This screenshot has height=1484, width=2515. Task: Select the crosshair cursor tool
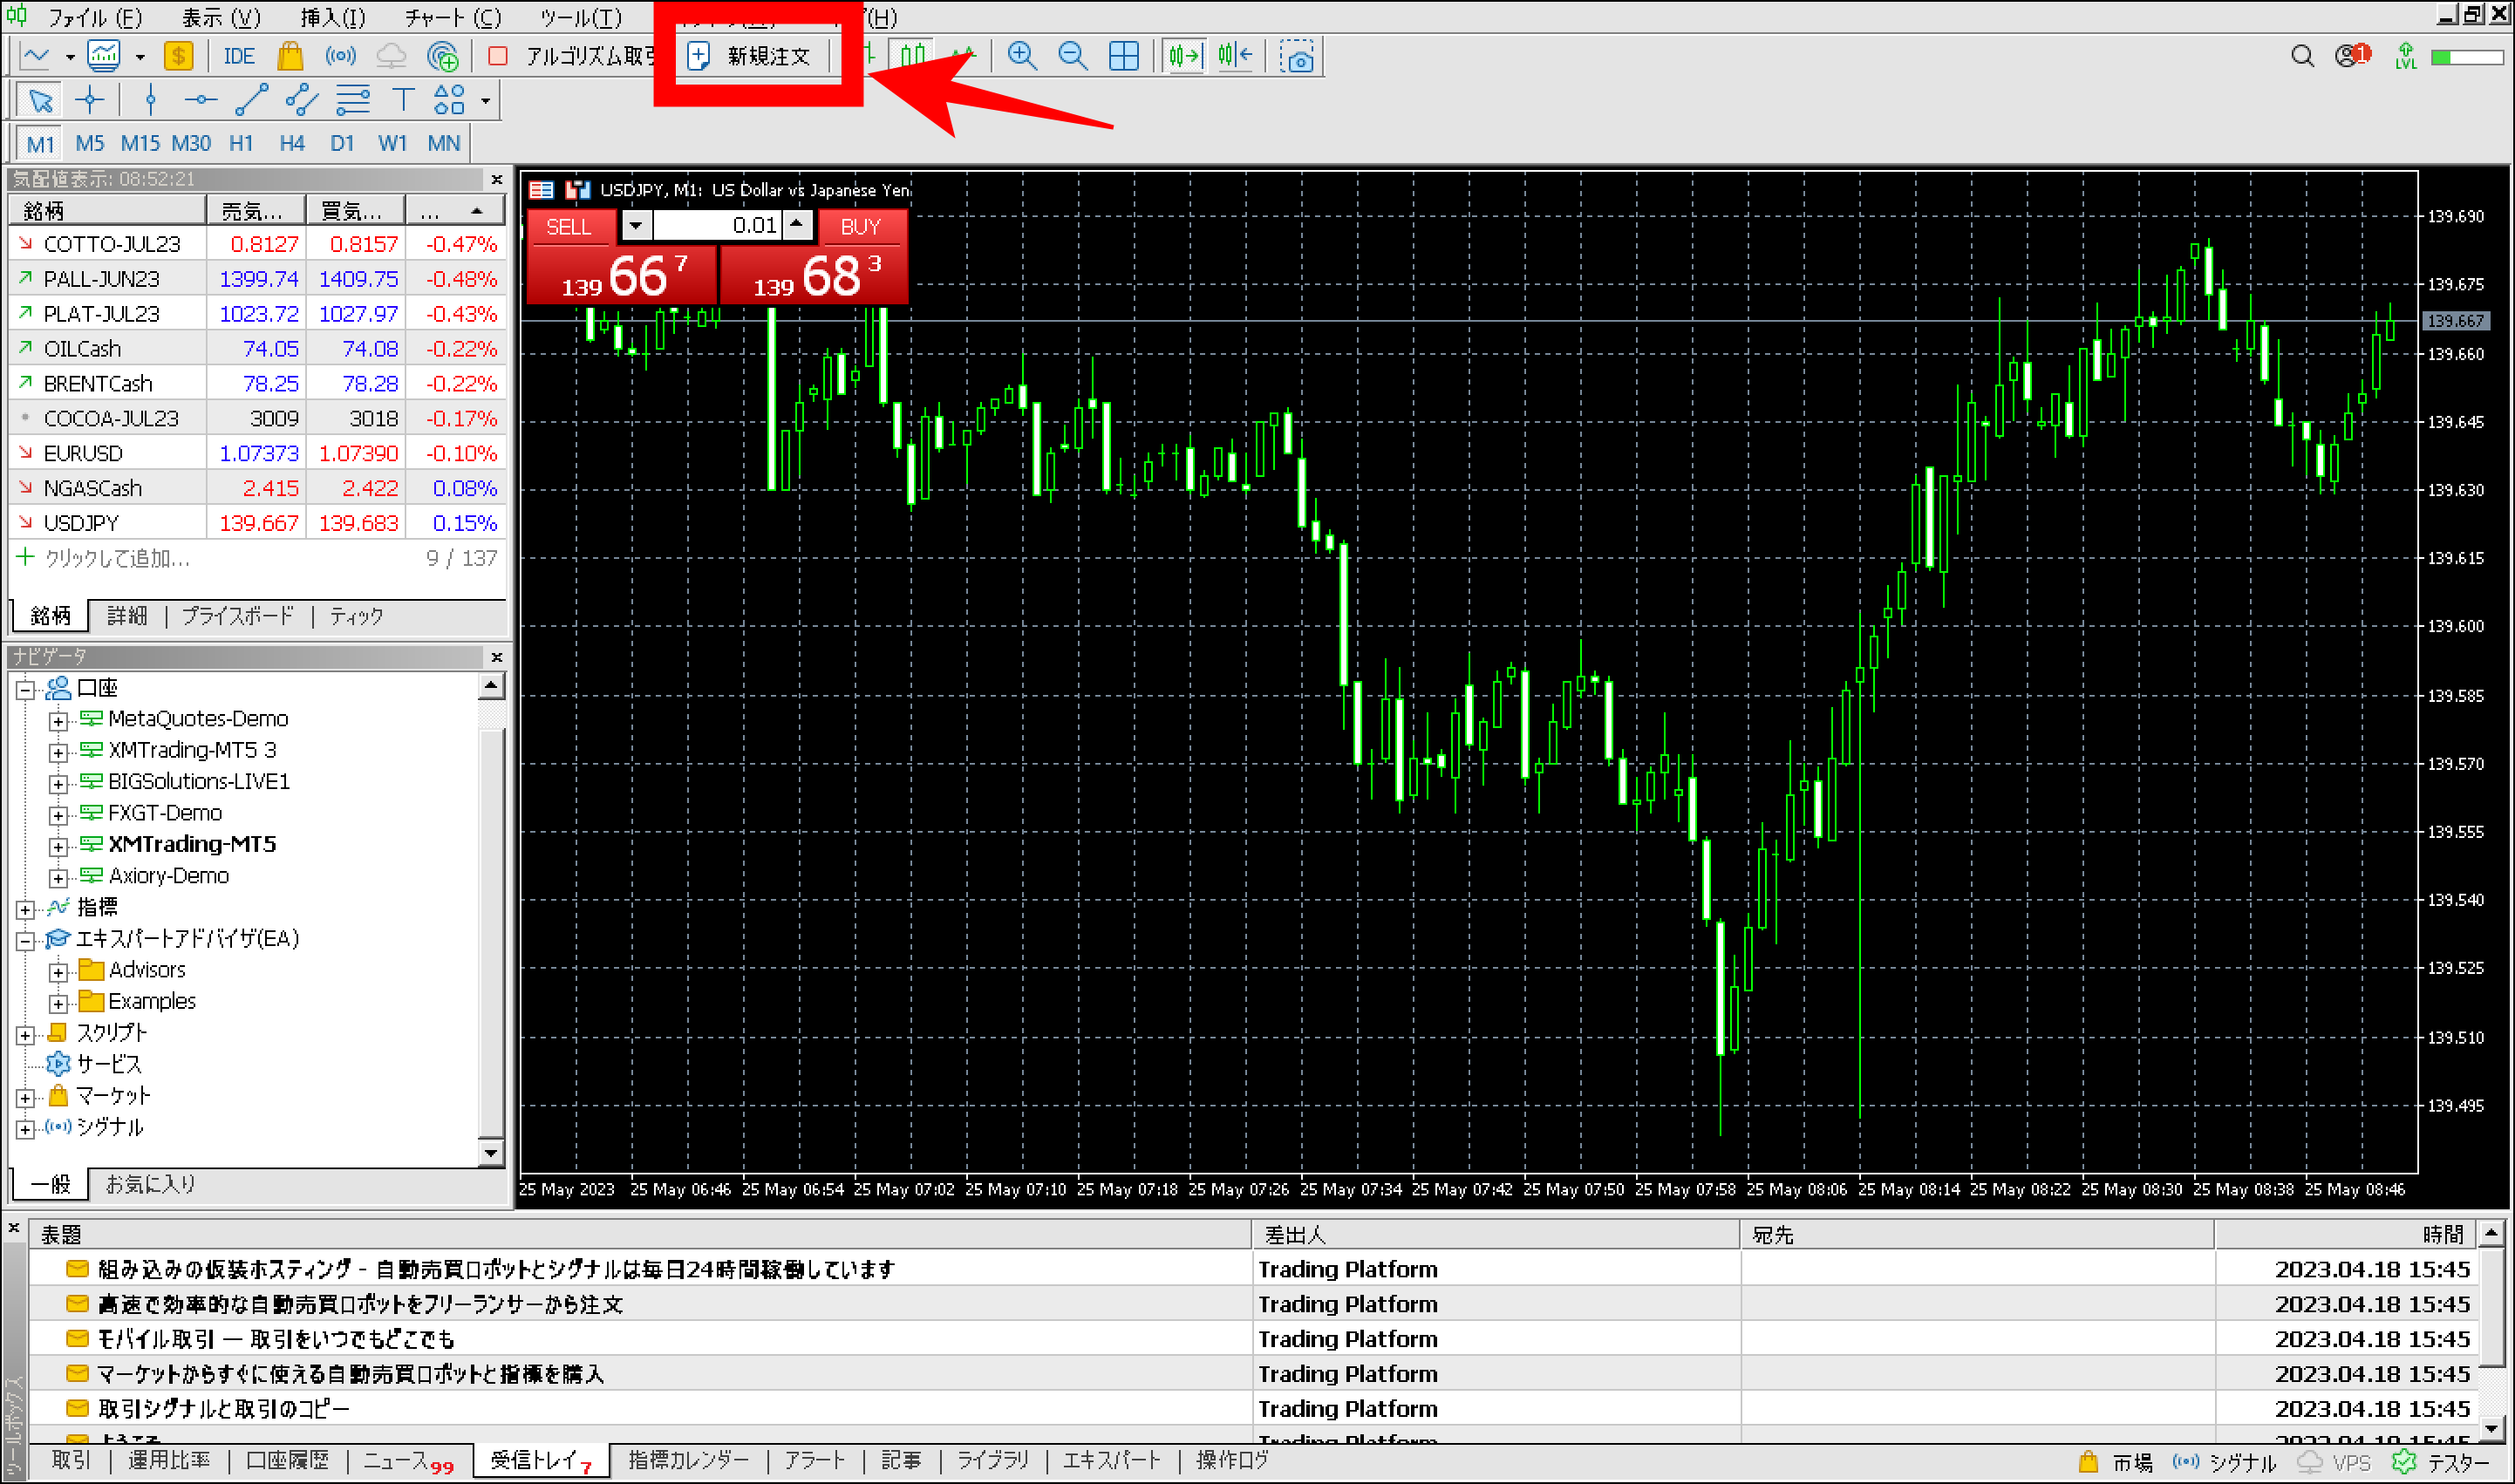(90, 100)
